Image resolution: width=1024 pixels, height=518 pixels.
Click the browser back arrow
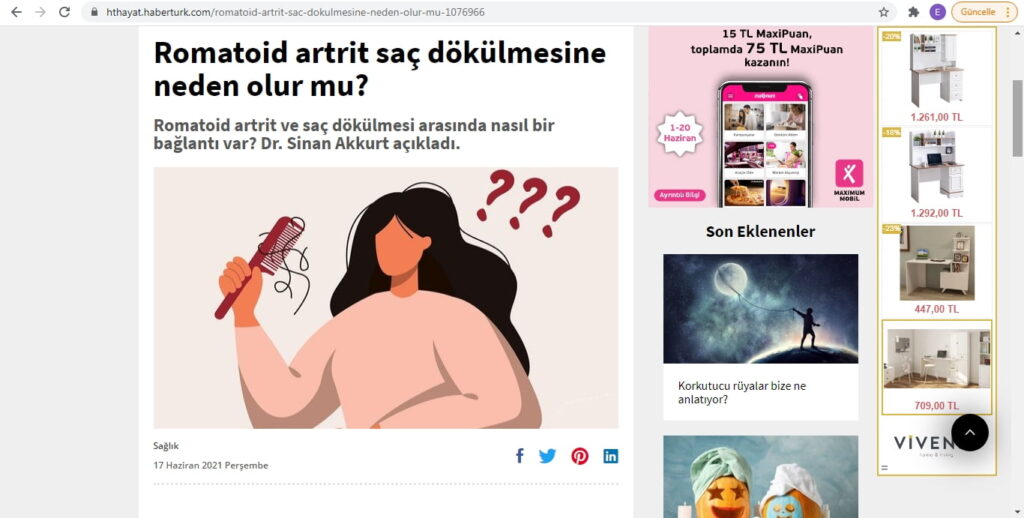[x=17, y=12]
